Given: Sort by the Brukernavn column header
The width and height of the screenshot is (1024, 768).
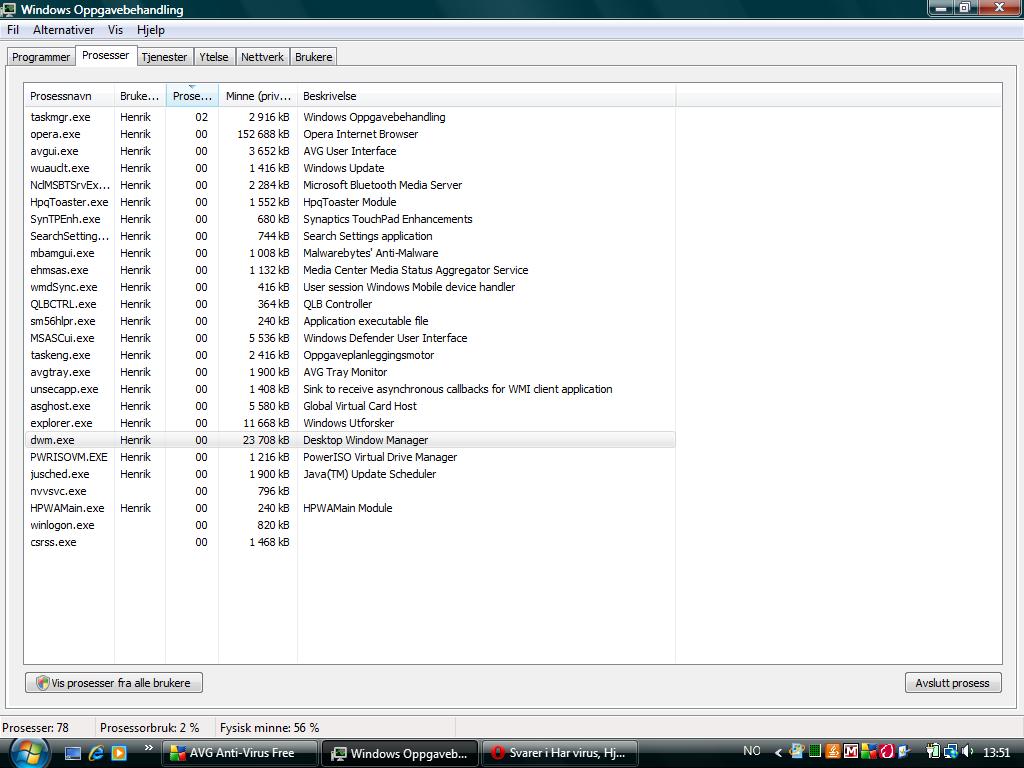Looking at the screenshot, I should [140, 95].
